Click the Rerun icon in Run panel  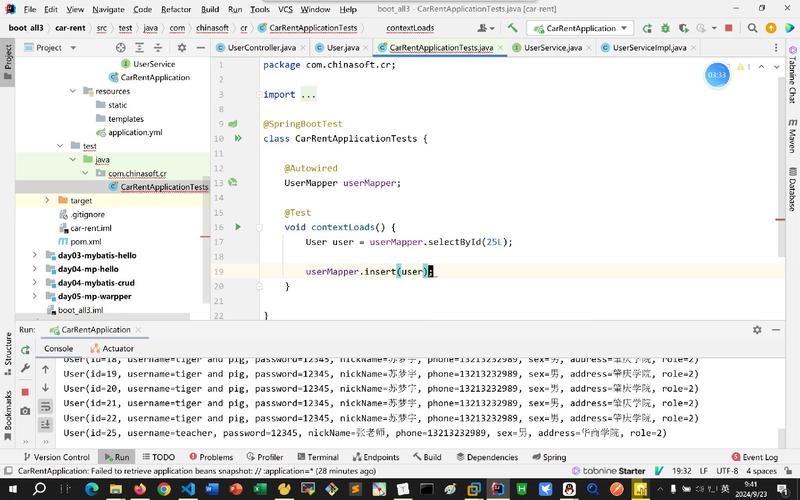(x=25, y=349)
